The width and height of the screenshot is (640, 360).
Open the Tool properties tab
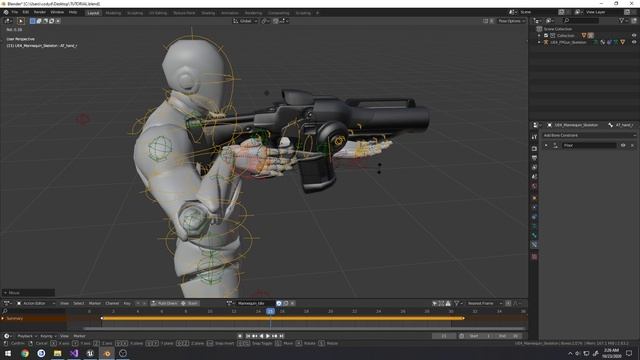[x=534, y=137]
